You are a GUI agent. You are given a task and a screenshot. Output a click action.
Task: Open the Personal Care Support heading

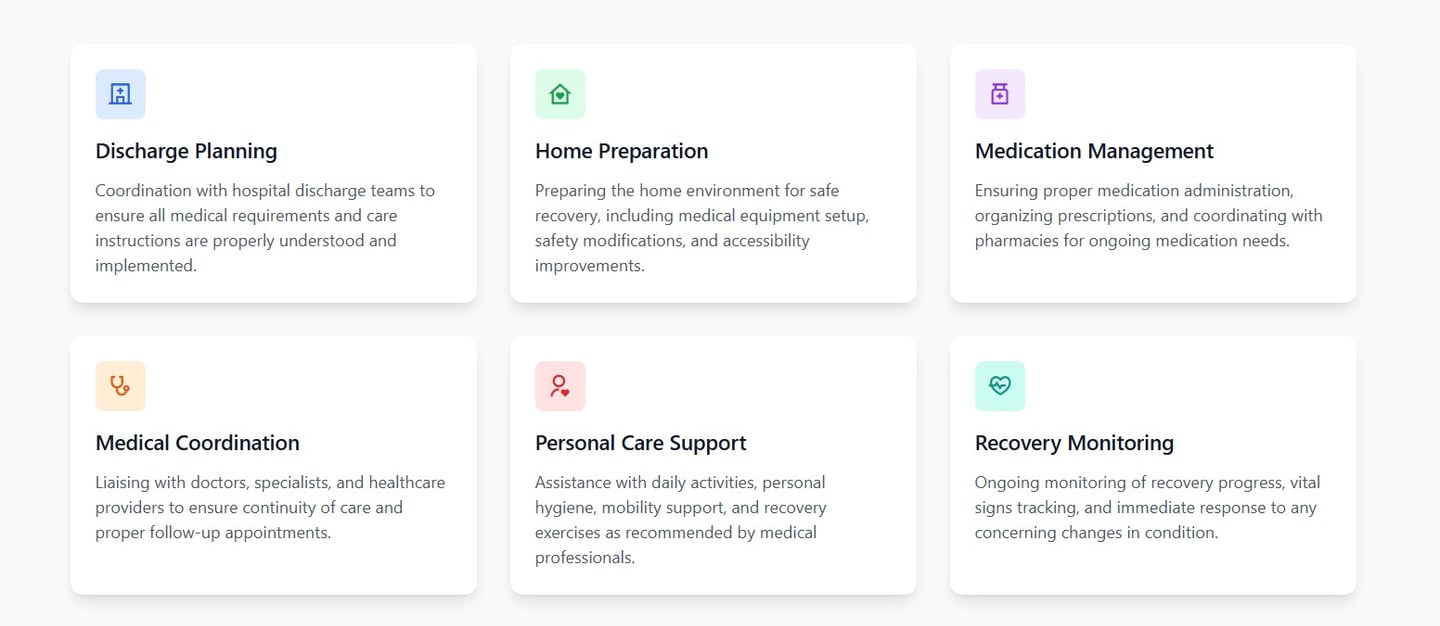click(x=640, y=443)
